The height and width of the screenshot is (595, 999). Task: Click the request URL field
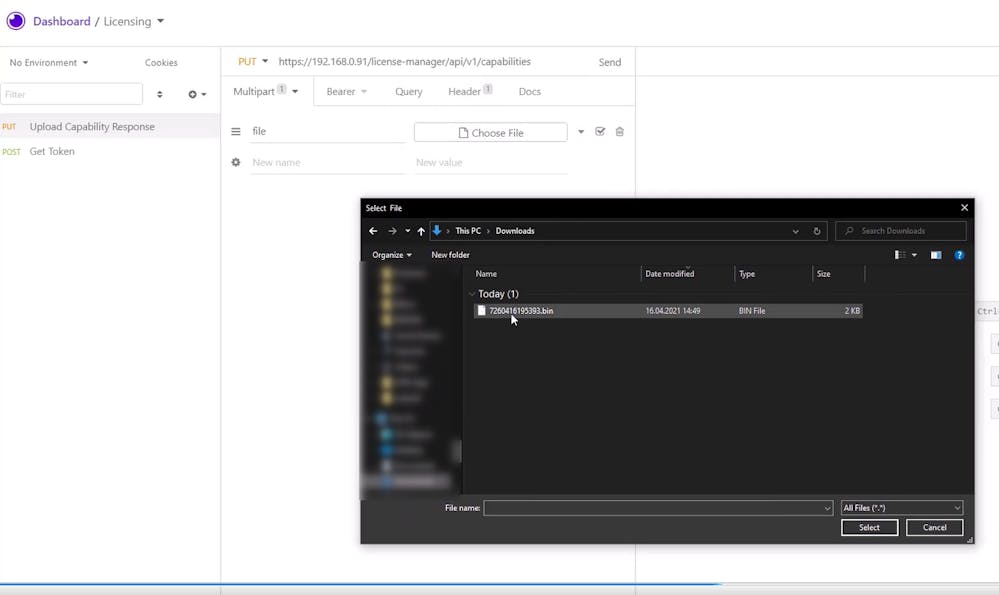tap(405, 62)
